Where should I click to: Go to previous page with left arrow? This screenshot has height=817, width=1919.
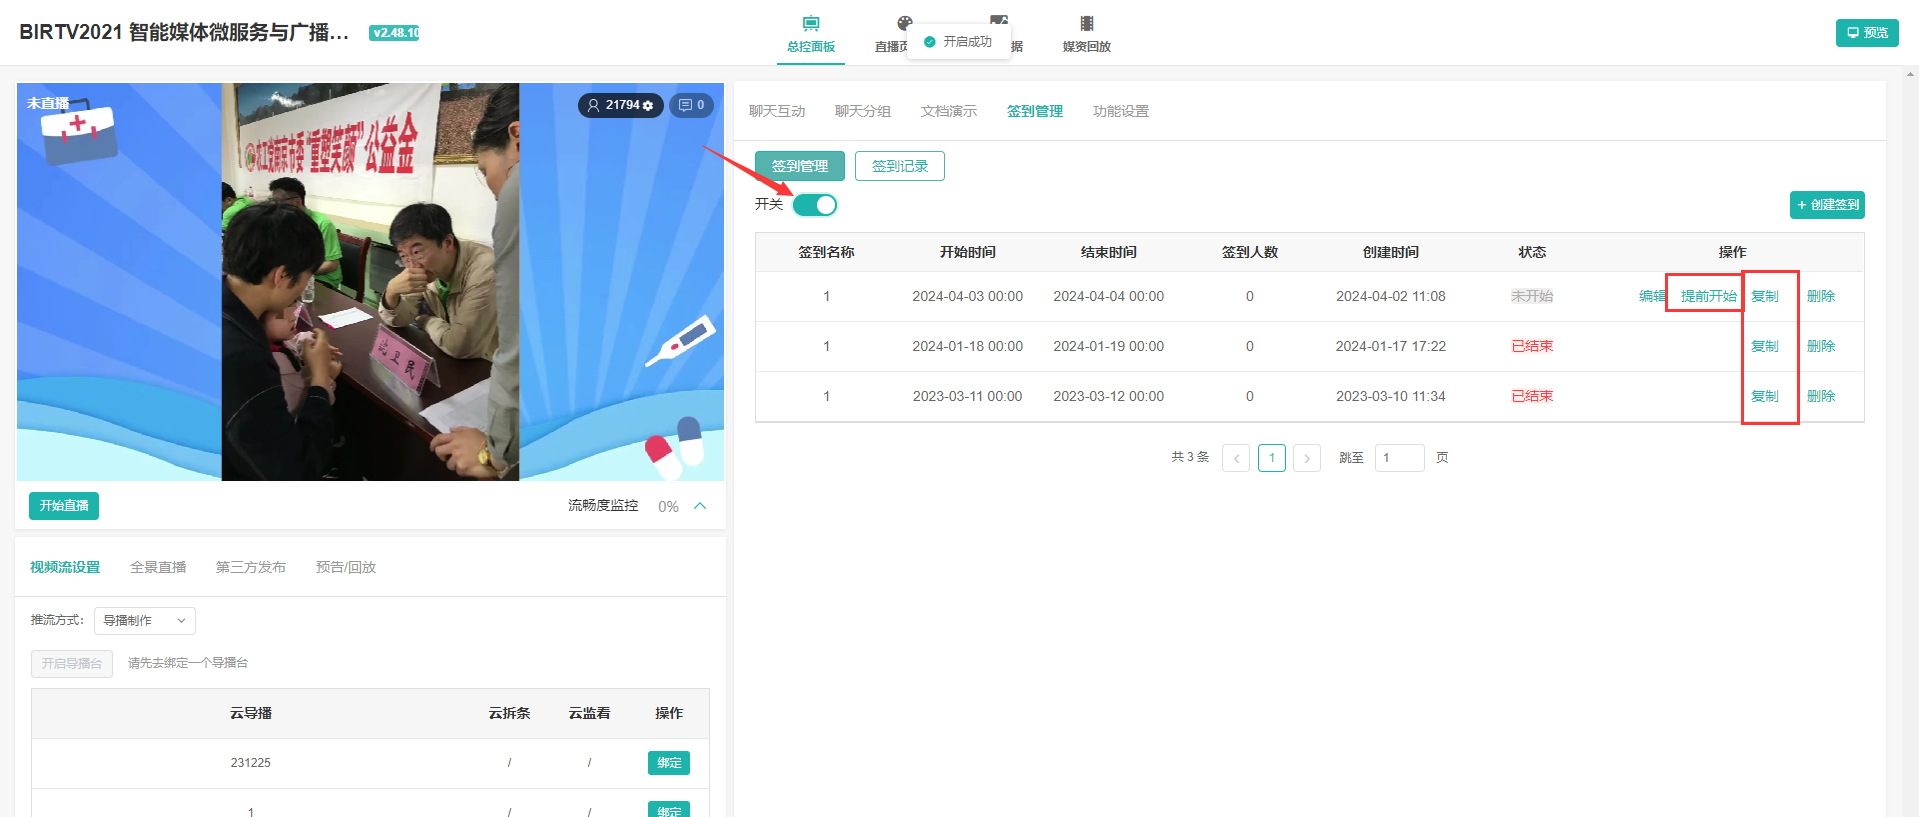(x=1236, y=458)
